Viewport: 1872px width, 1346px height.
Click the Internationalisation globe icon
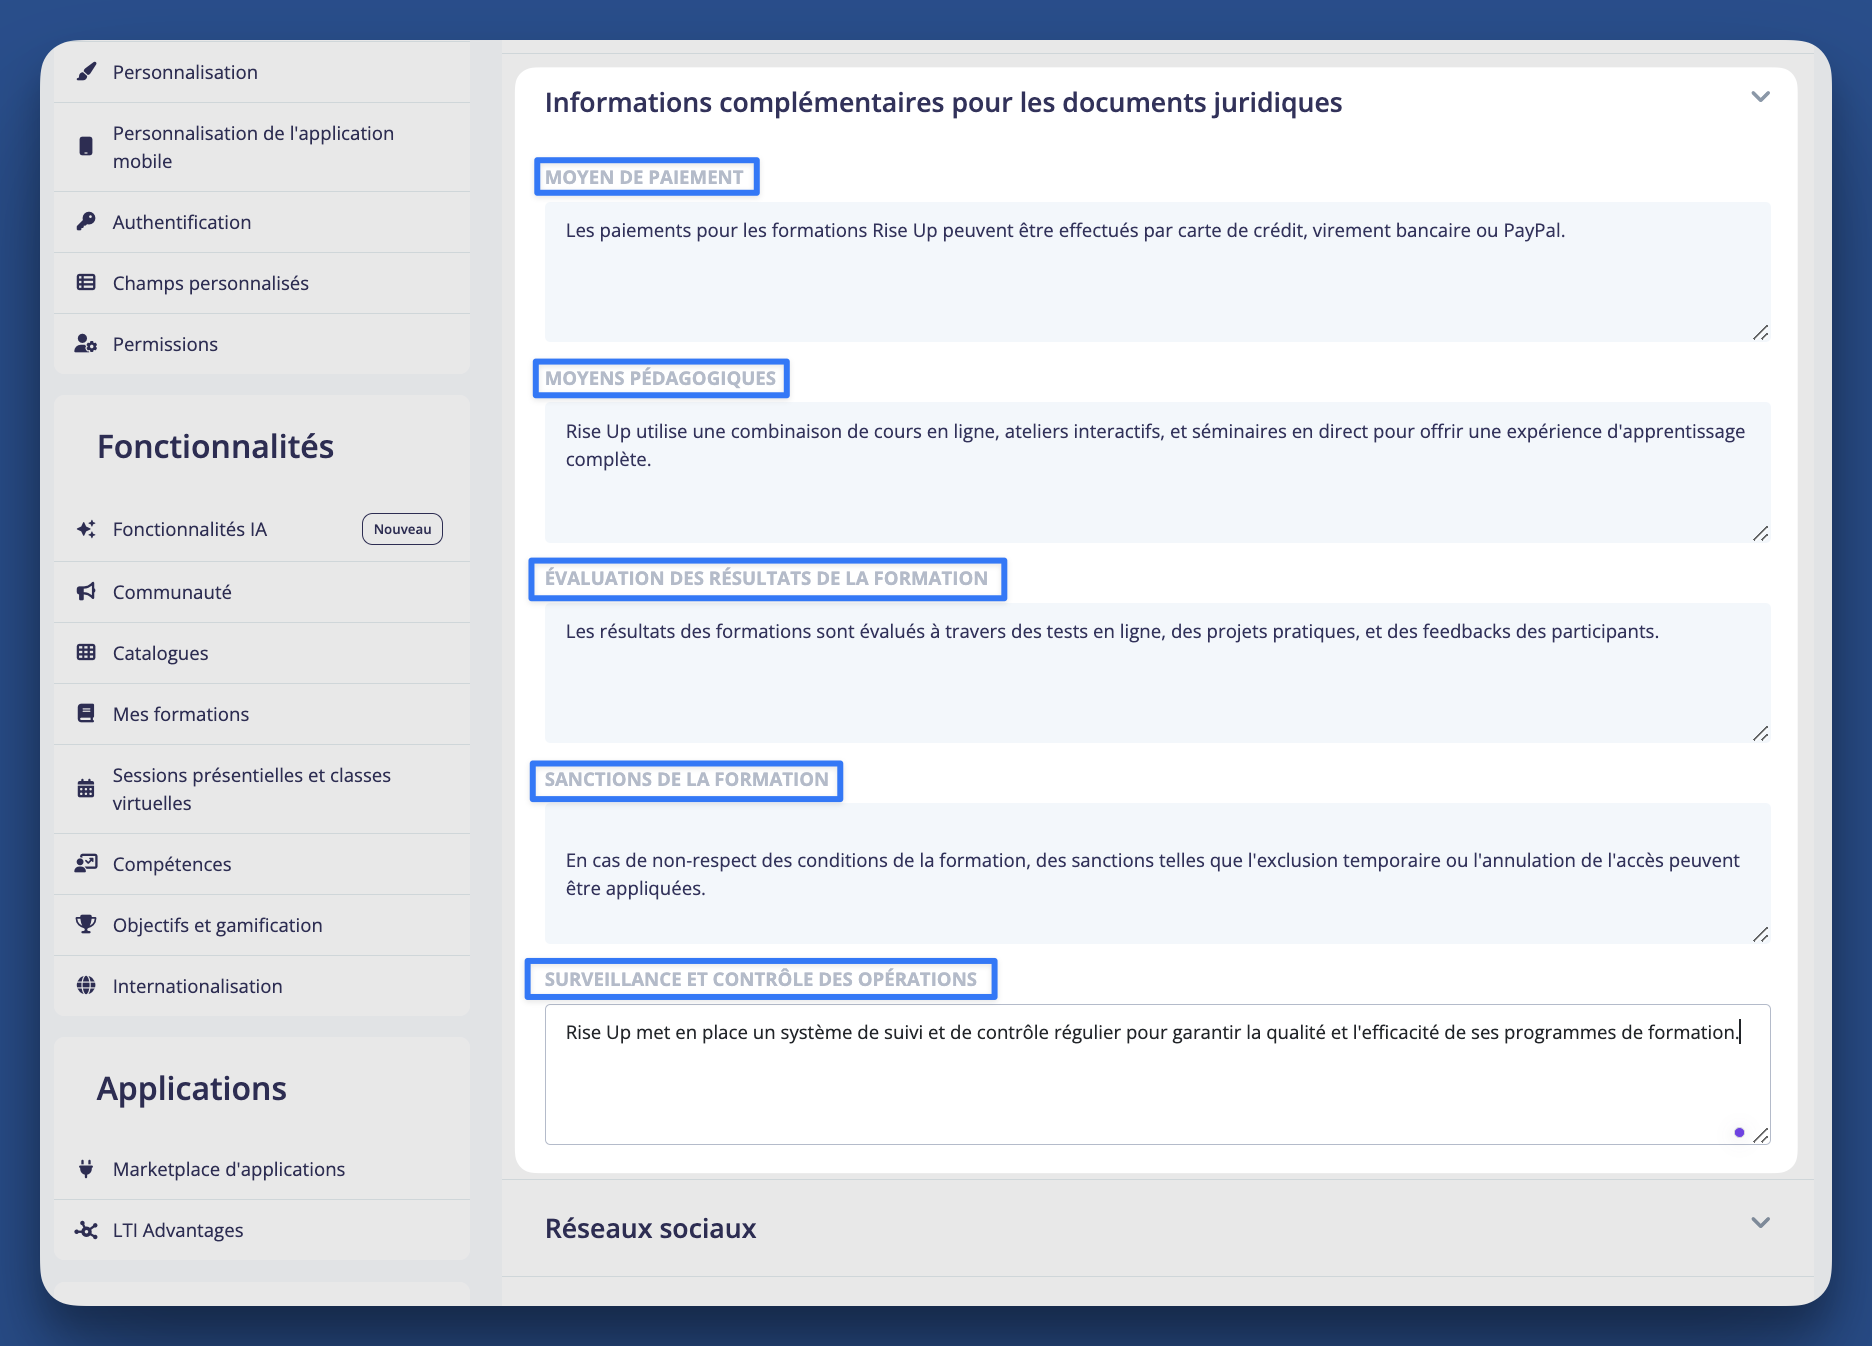tap(87, 986)
